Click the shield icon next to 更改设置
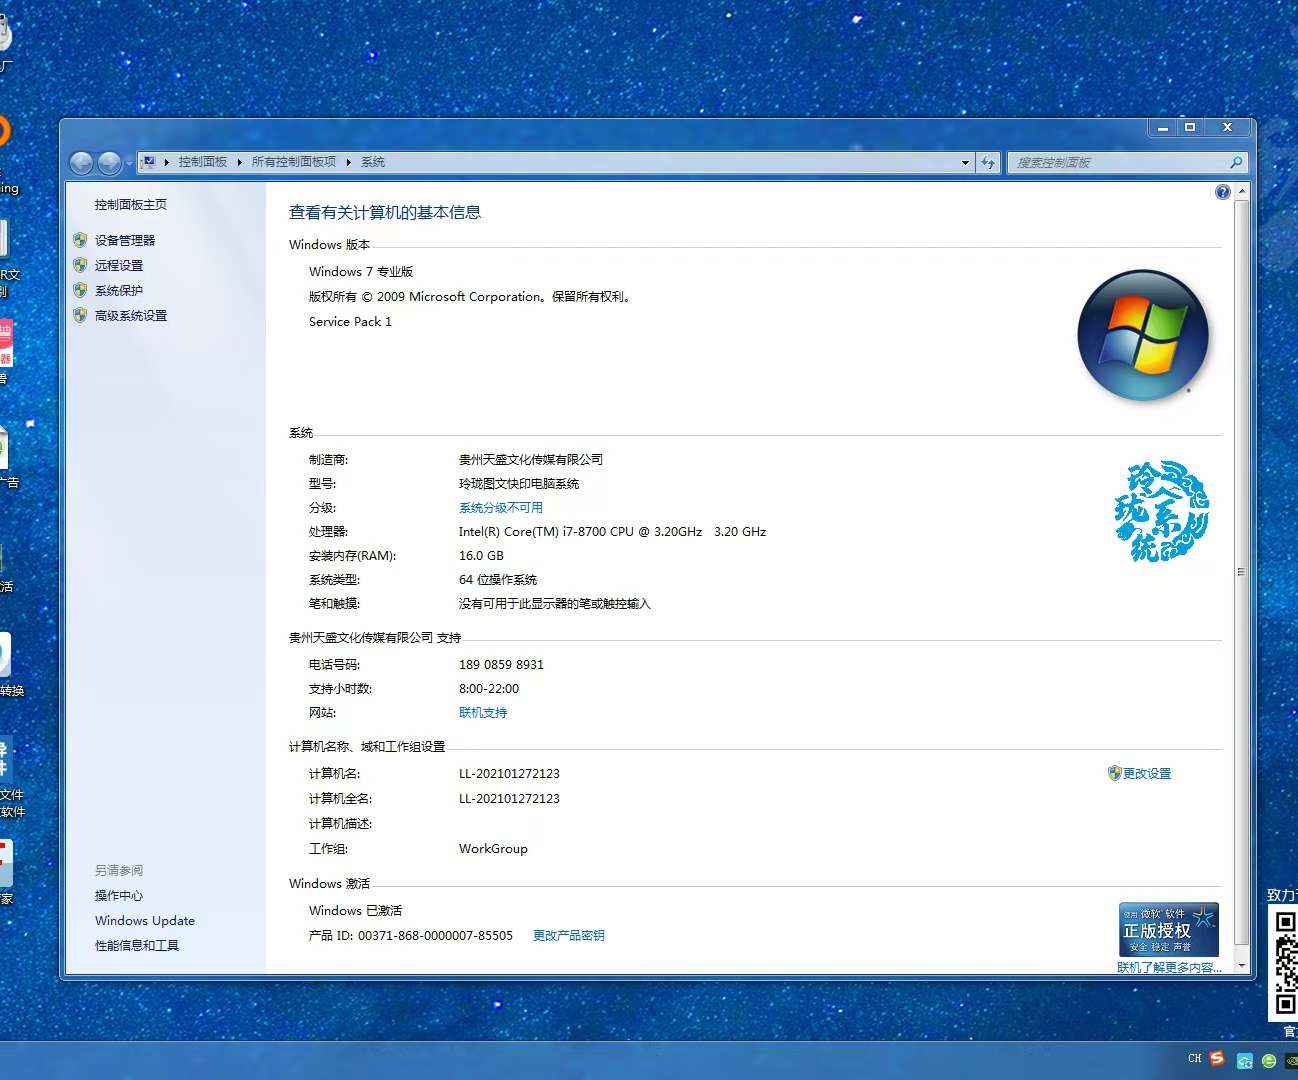Image resolution: width=1298 pixels, height=1080 pixels. (1114, 773)
